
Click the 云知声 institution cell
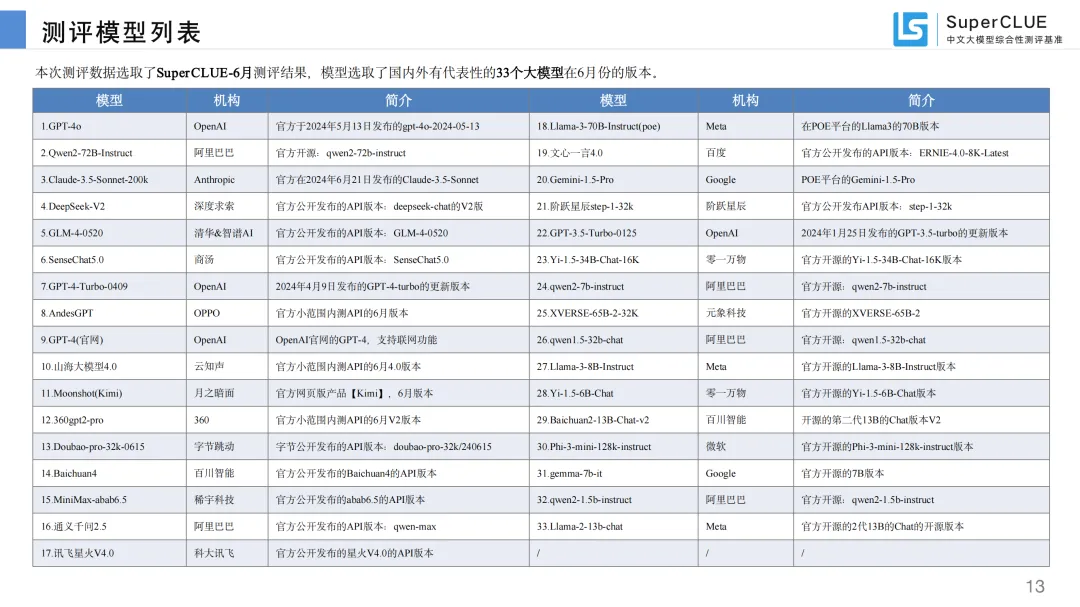click(227, 367)
